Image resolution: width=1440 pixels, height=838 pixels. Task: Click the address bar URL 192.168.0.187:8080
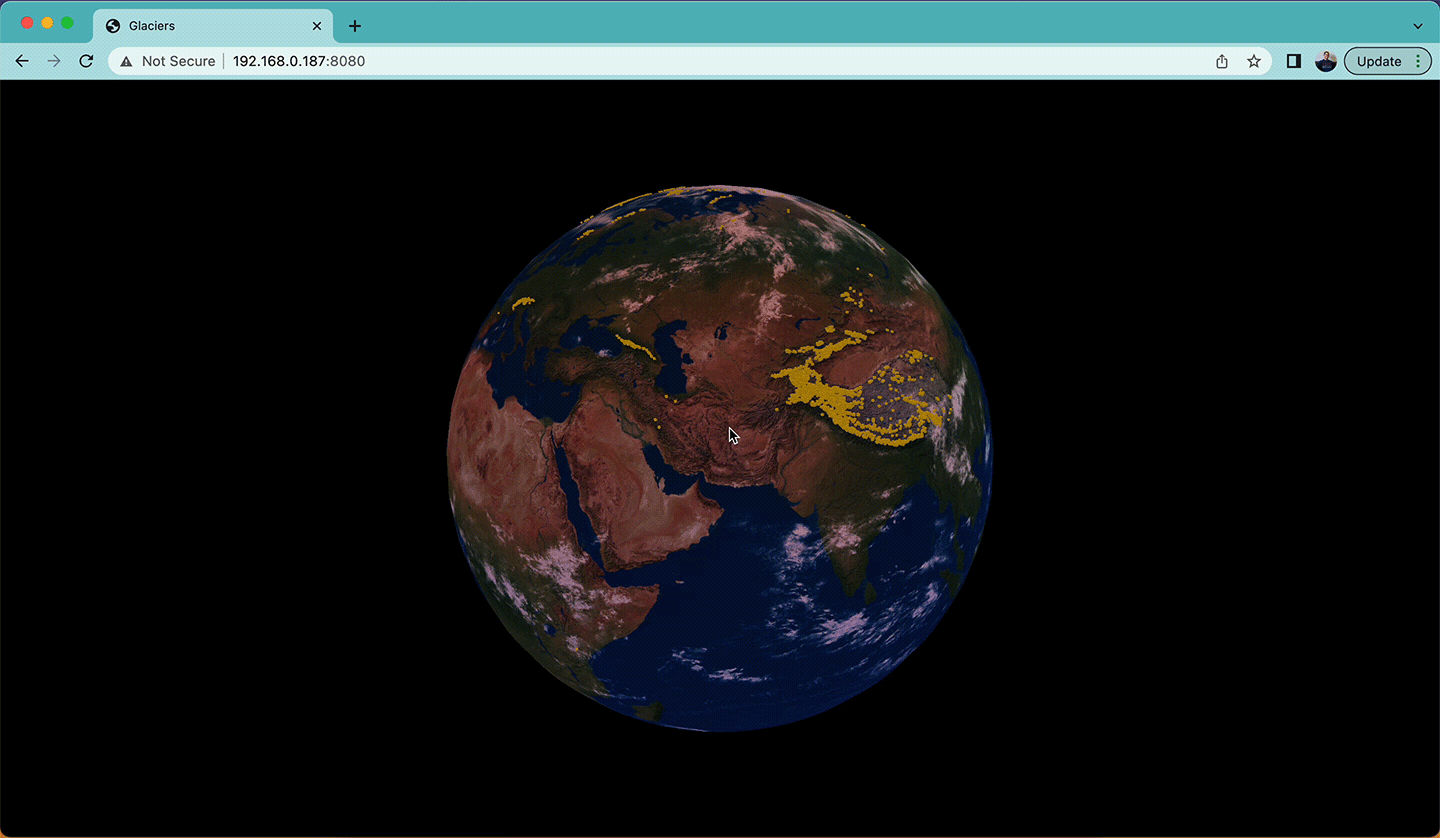click(x=299, y=61)
